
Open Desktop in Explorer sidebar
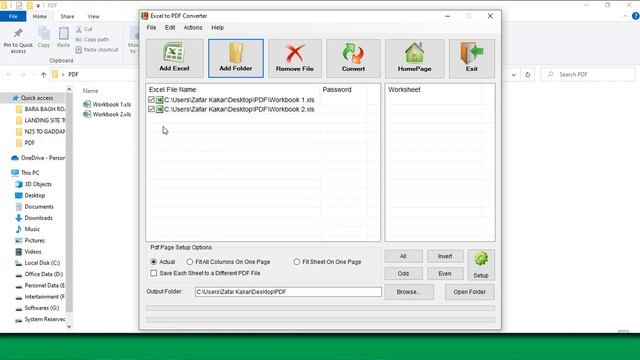(30, 196)
